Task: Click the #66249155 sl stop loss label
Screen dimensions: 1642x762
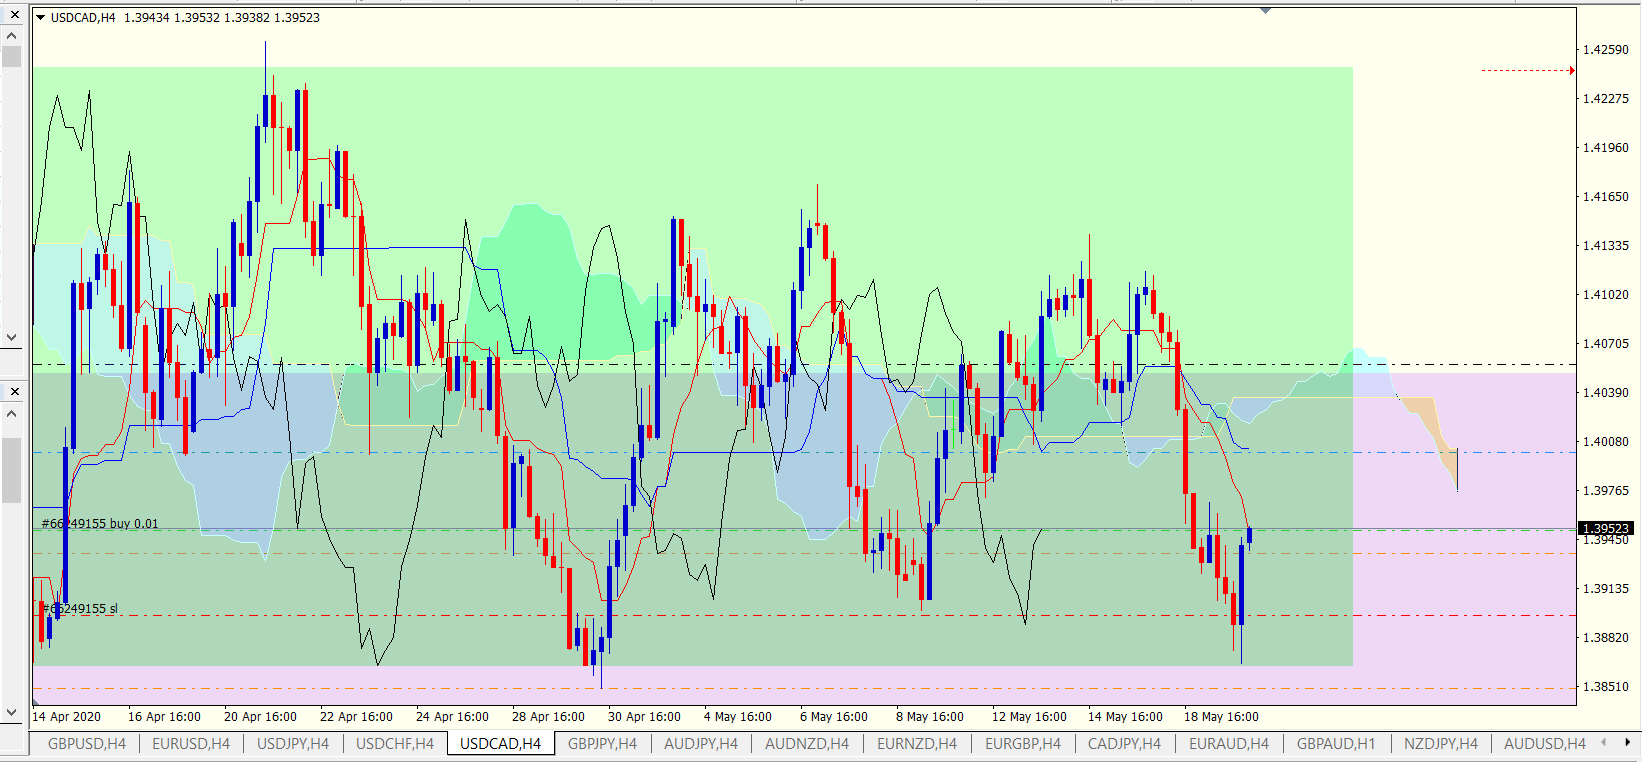Action: (80, 609)
